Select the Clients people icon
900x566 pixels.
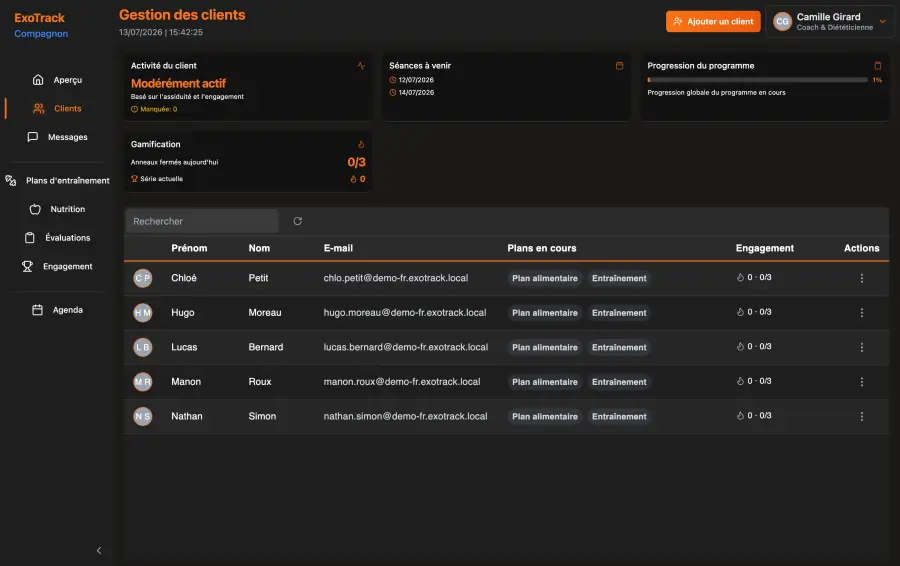38,108
